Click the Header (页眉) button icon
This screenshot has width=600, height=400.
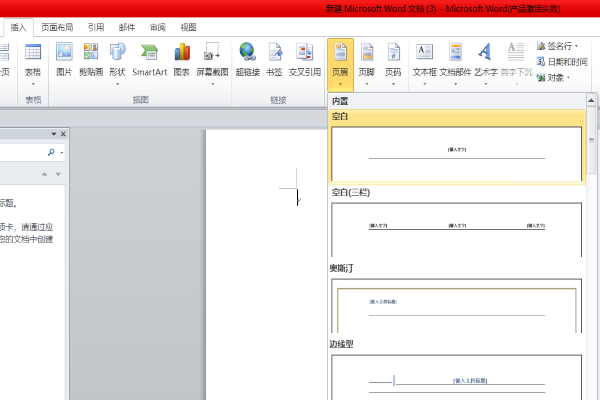340,52
